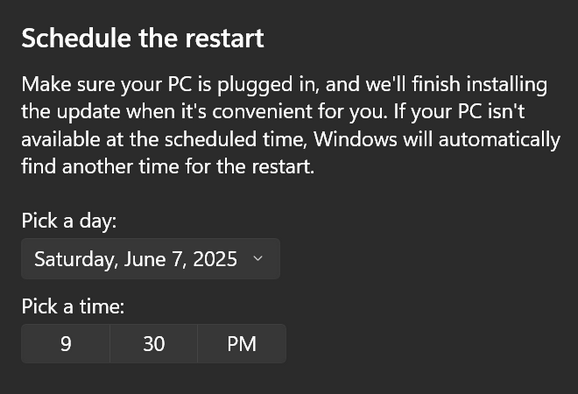Click the divider between hour and minute fields
The width and height of the screenshot is (578, 394).
click(110, 344)
